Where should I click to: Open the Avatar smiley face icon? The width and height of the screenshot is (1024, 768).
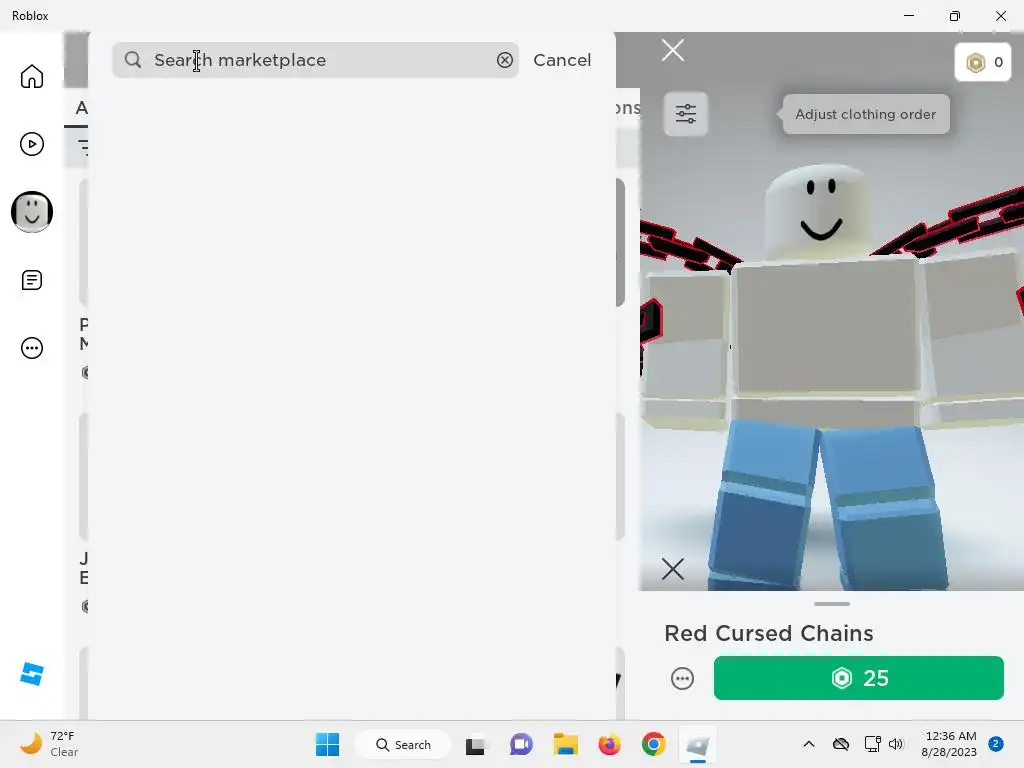pos(31,212)
